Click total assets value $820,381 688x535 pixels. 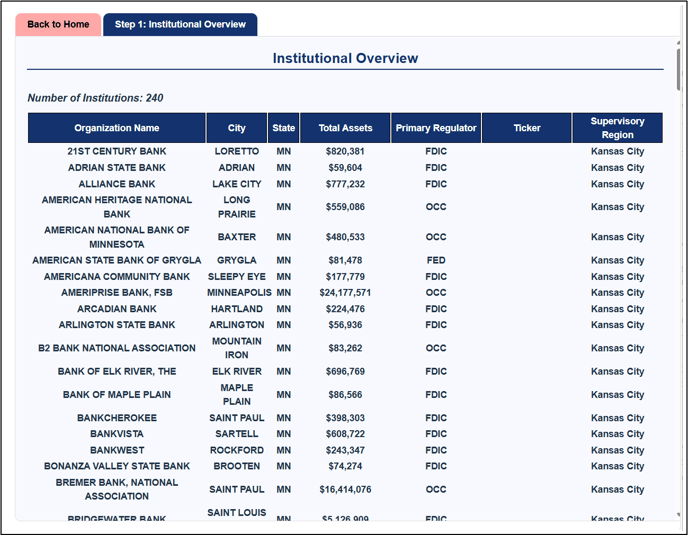[x=345, y=151]
